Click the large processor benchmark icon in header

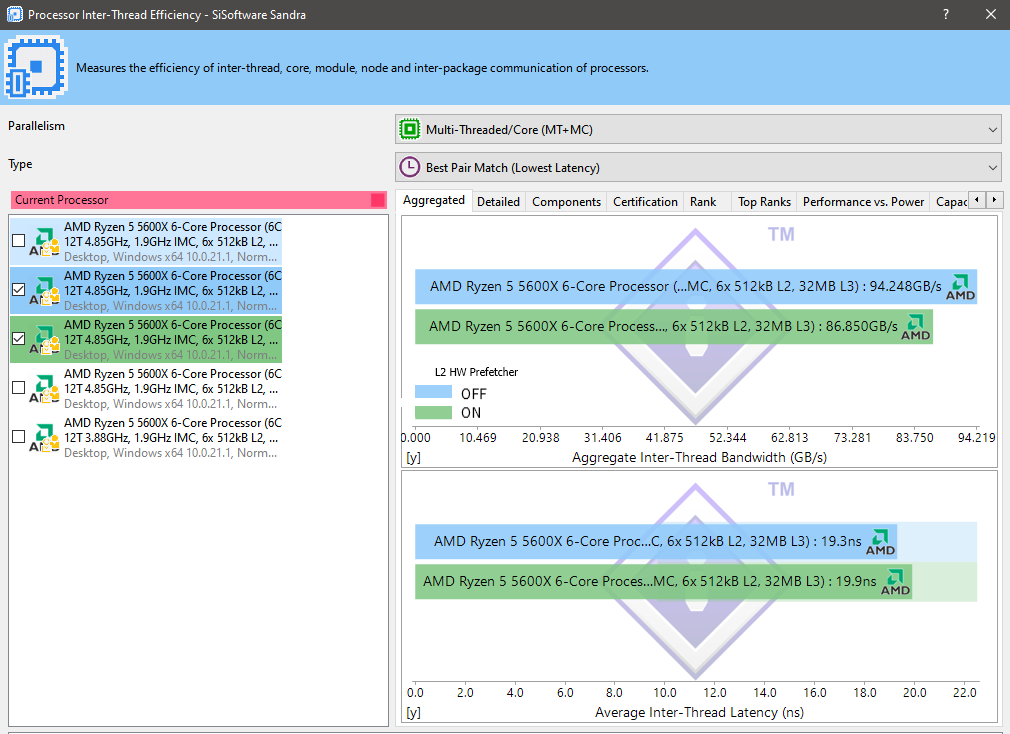coord(36,67)
